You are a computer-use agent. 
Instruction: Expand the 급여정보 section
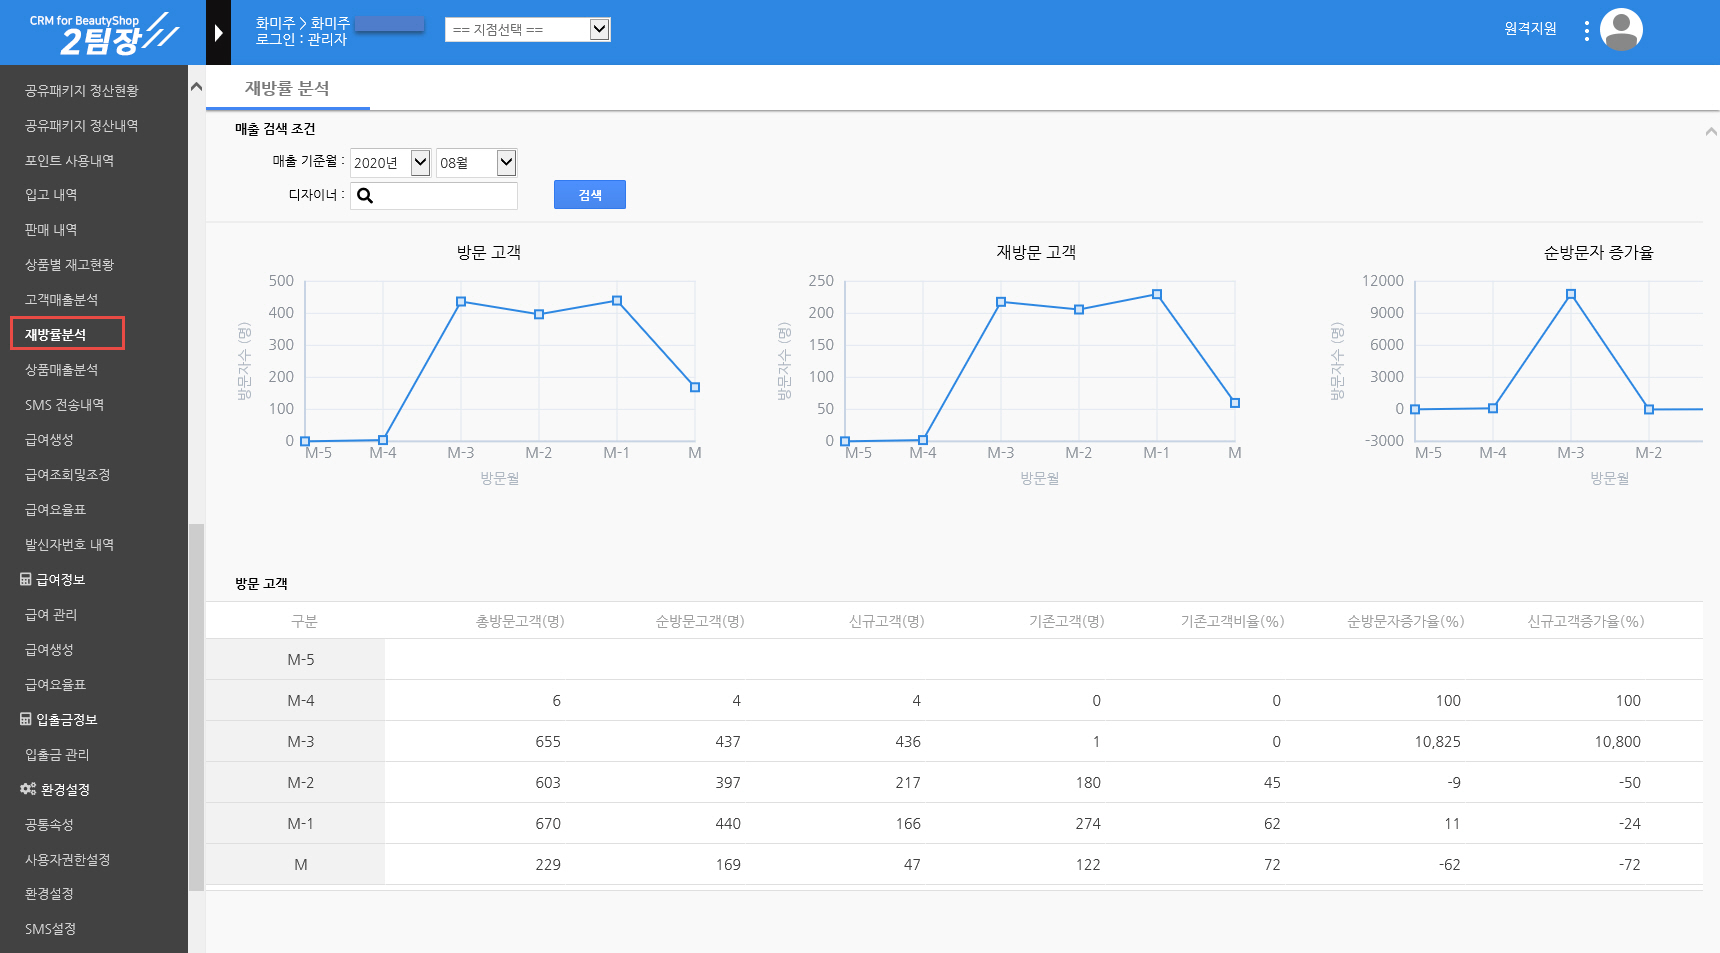pyautogui.click(x=53, y=580)
